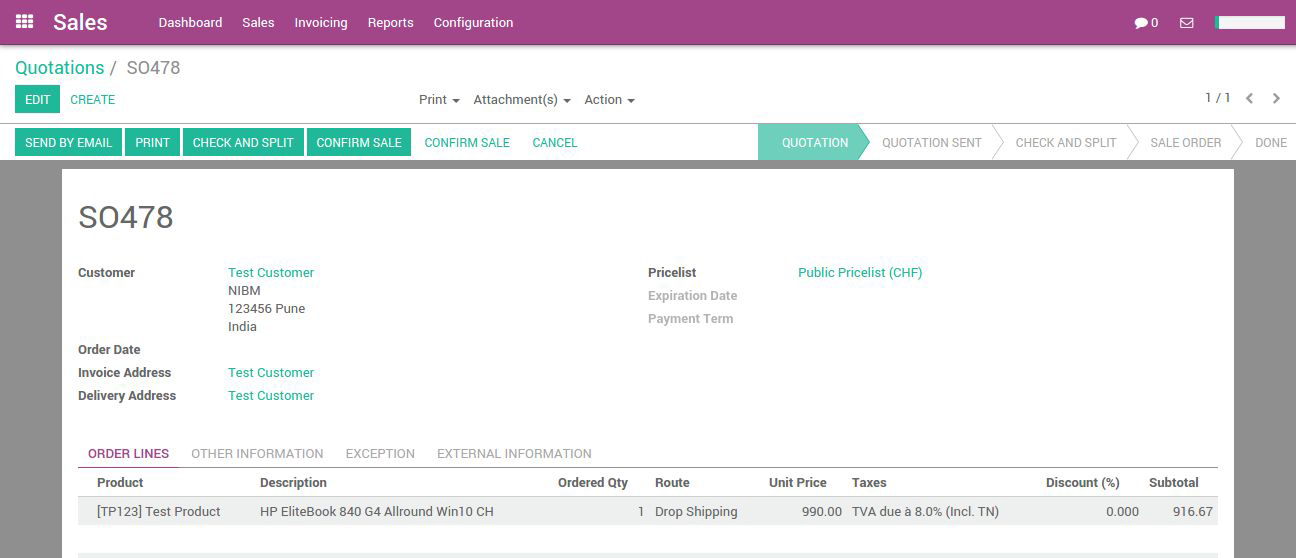Open the Test Customer link under Customer
This screenshot has height=558, width=1296.
[x=271, y=272]
